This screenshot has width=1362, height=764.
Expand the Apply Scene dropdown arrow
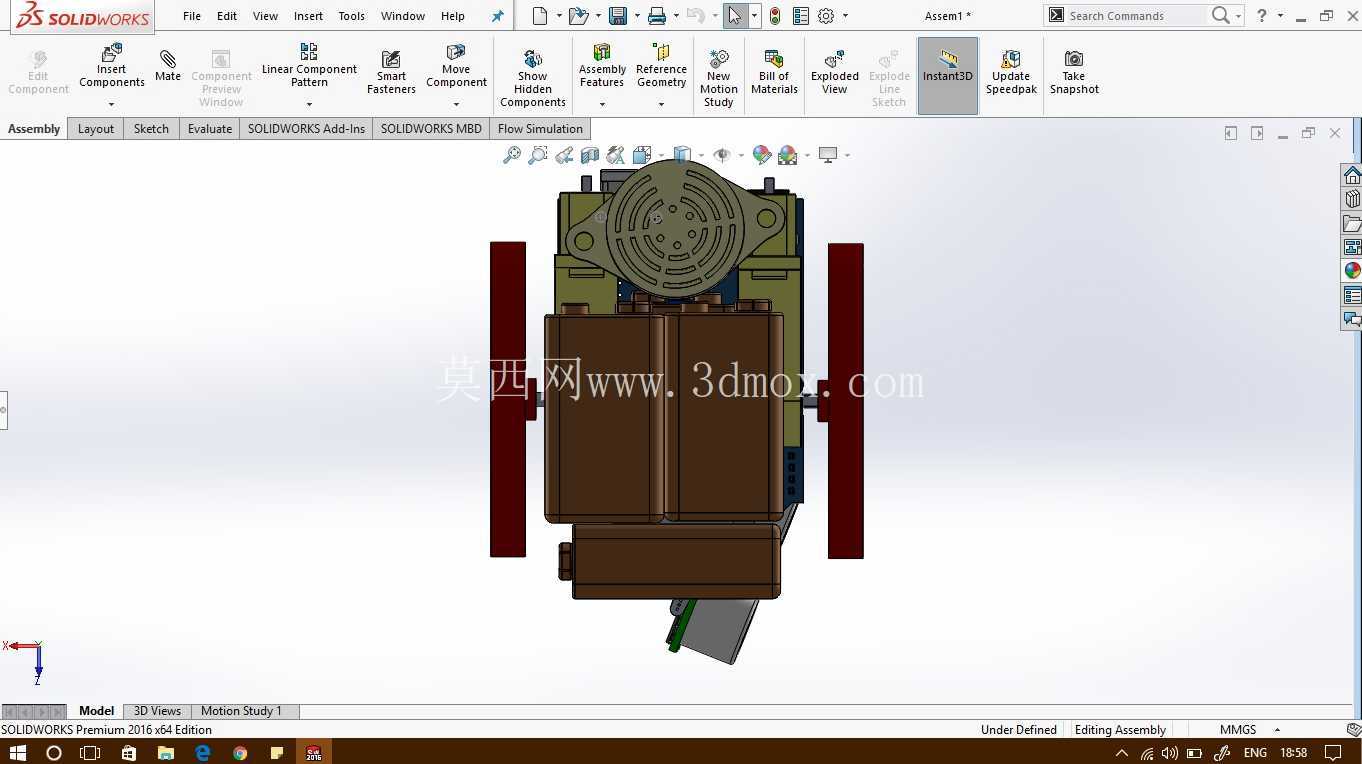point(807,155)
